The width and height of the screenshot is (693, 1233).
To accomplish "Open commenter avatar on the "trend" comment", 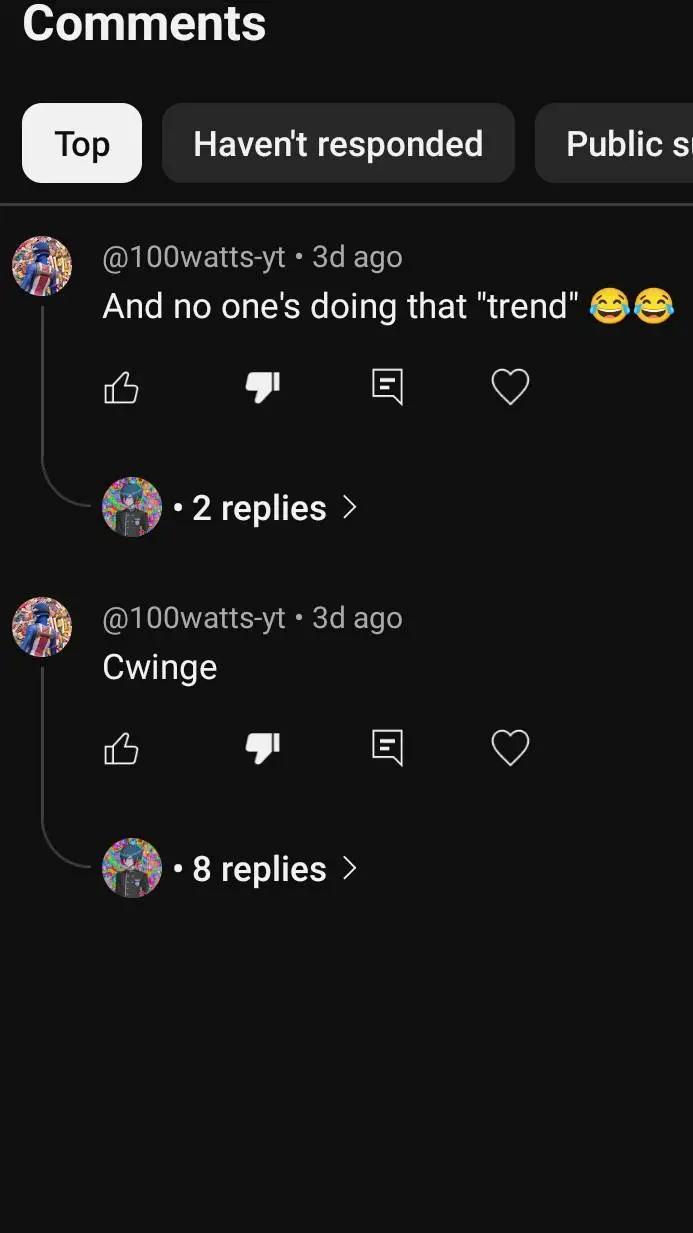I will click(41, 266).
